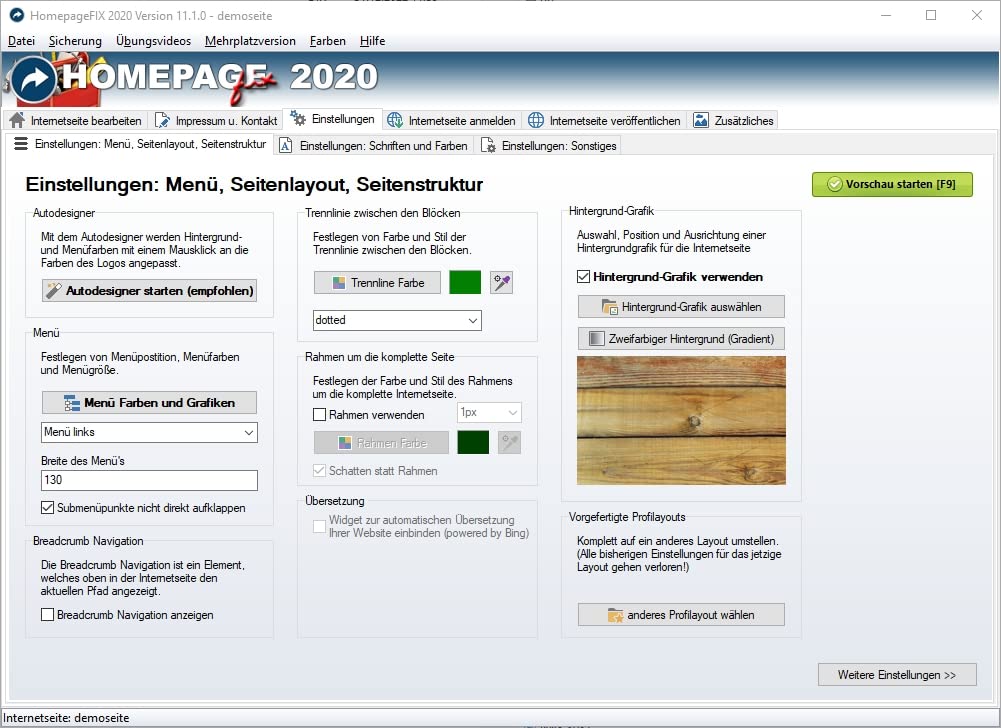Click Zweifarbiger Hintergrund (Gradient) button
Screen dimensions: 1001x728
click(x=681, y=338)
